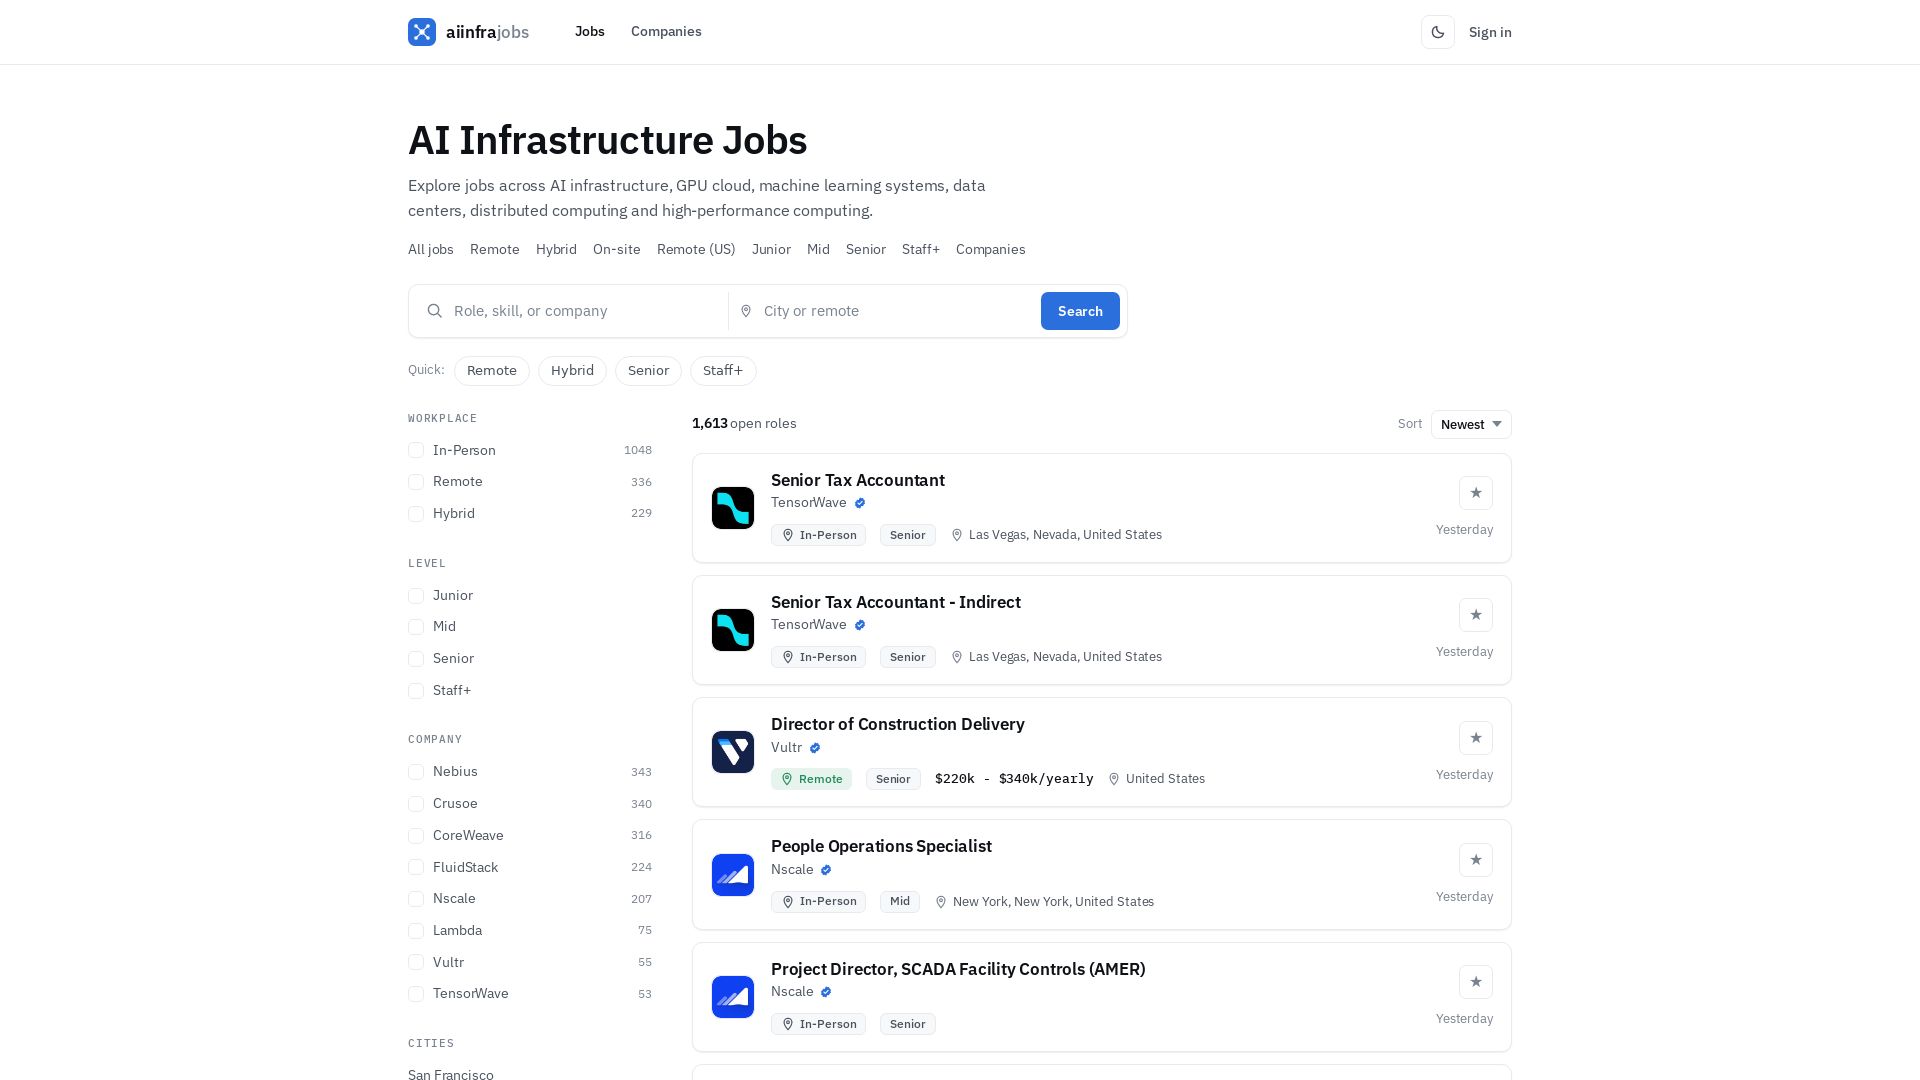
Task: Click Nscale logo on Project Director card
Action: point(733,997)
